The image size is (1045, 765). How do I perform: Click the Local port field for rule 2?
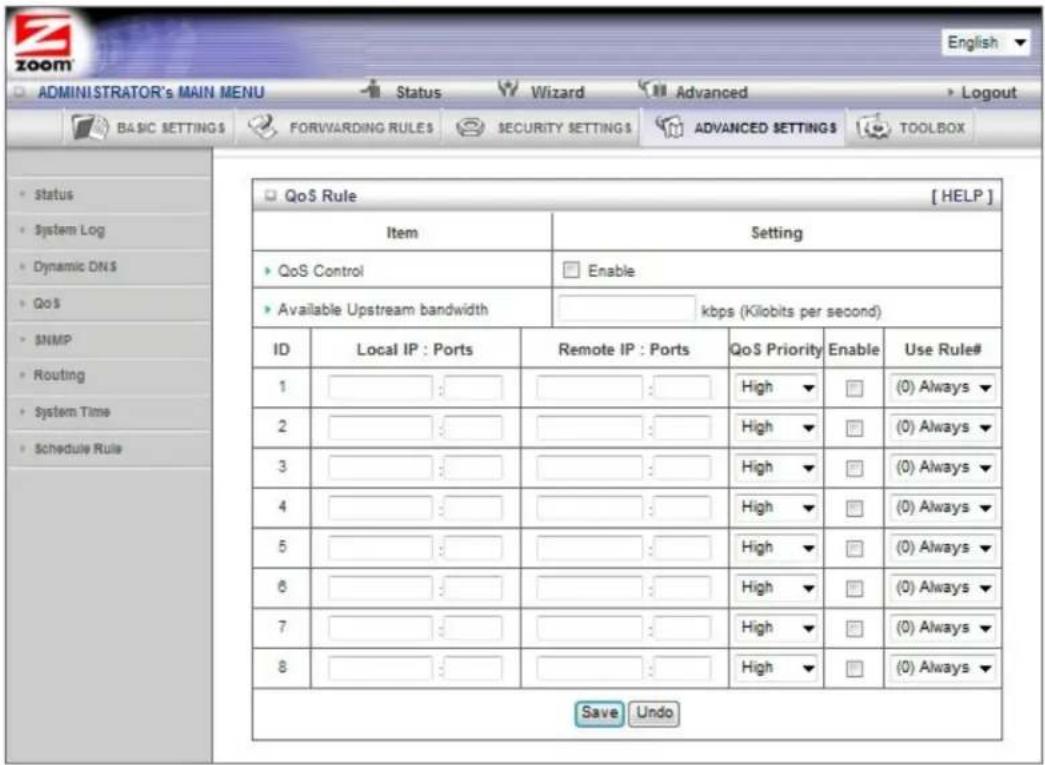coord(473,428)
